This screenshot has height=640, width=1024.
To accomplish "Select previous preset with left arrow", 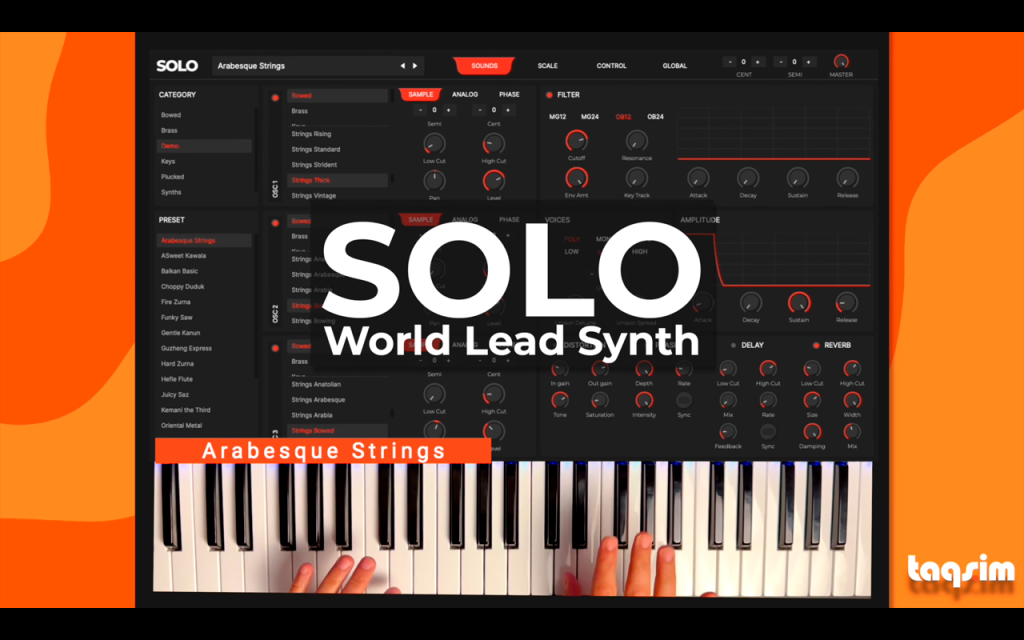I will pos(402,66).
